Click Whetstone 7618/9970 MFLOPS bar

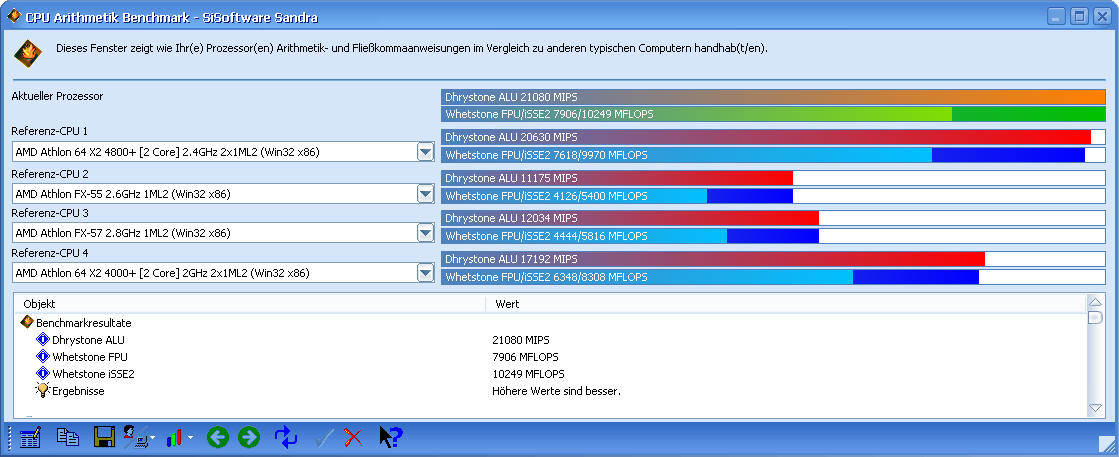click(x=774, y=154)
